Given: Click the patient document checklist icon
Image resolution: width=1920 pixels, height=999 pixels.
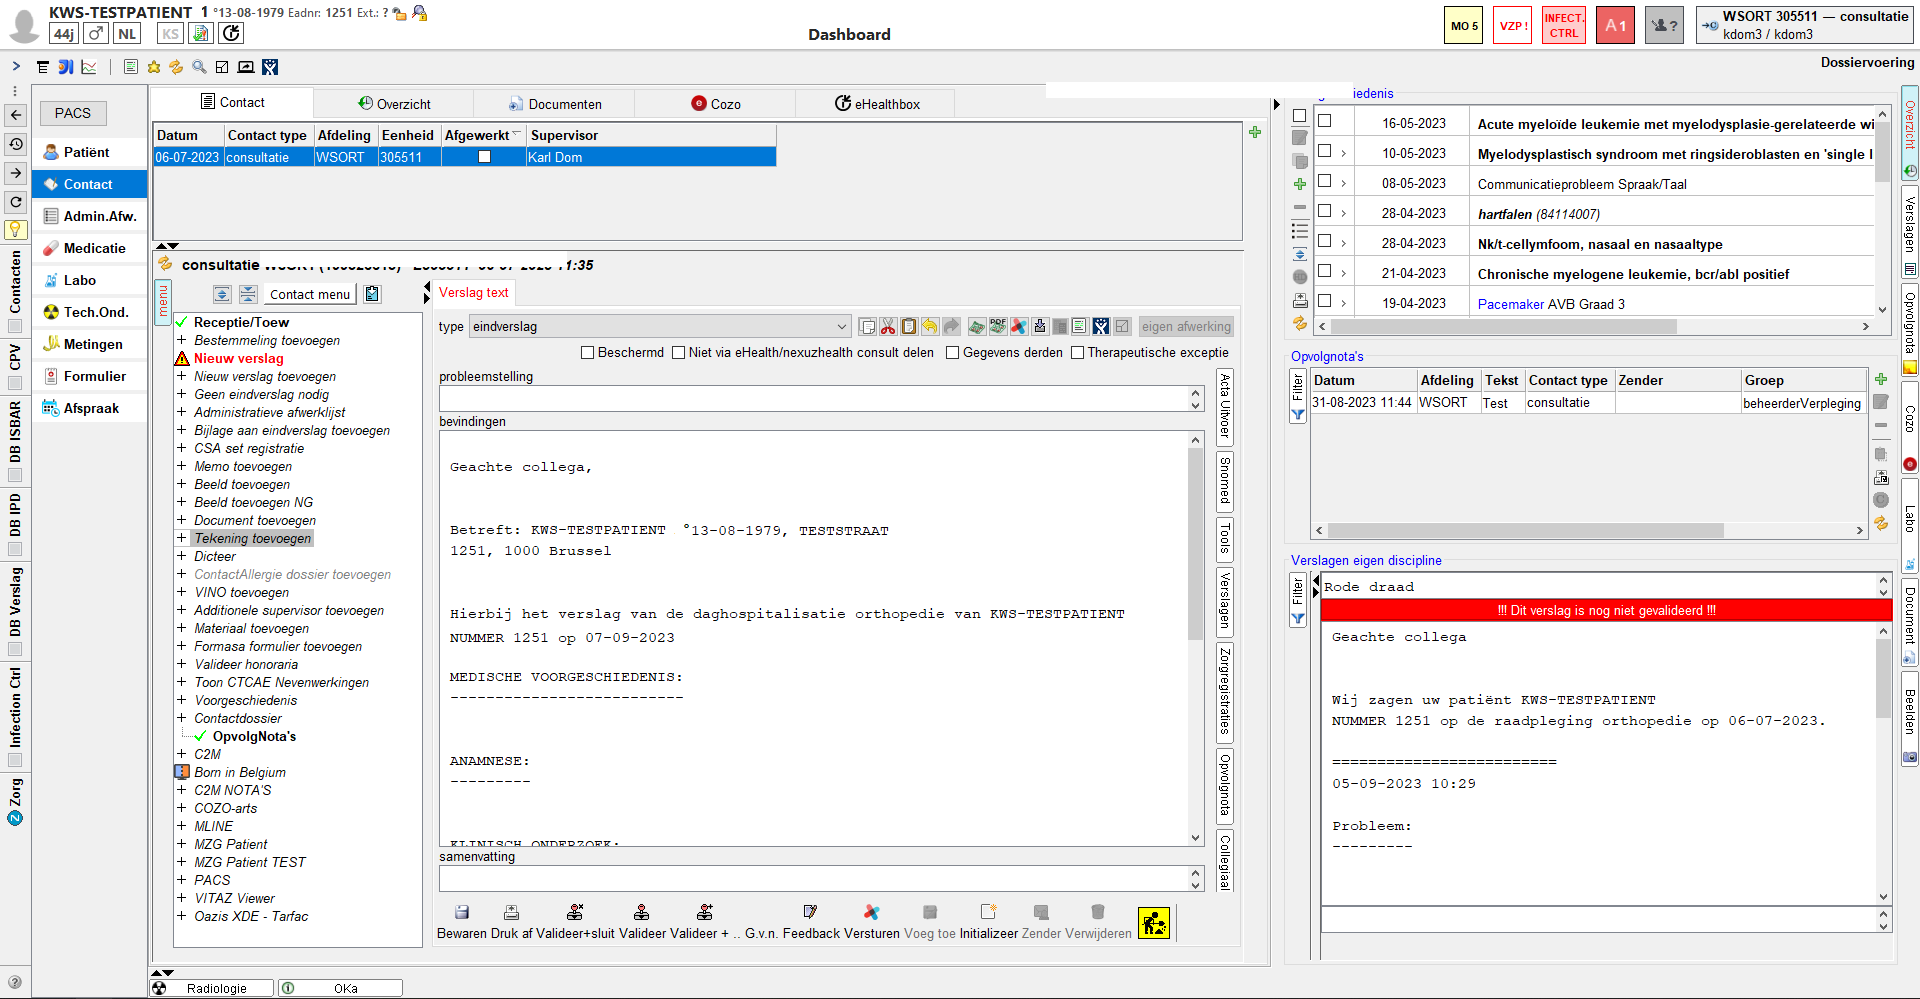Looking at the screenshot, I should pyautogui.click(x=201, y=33).
